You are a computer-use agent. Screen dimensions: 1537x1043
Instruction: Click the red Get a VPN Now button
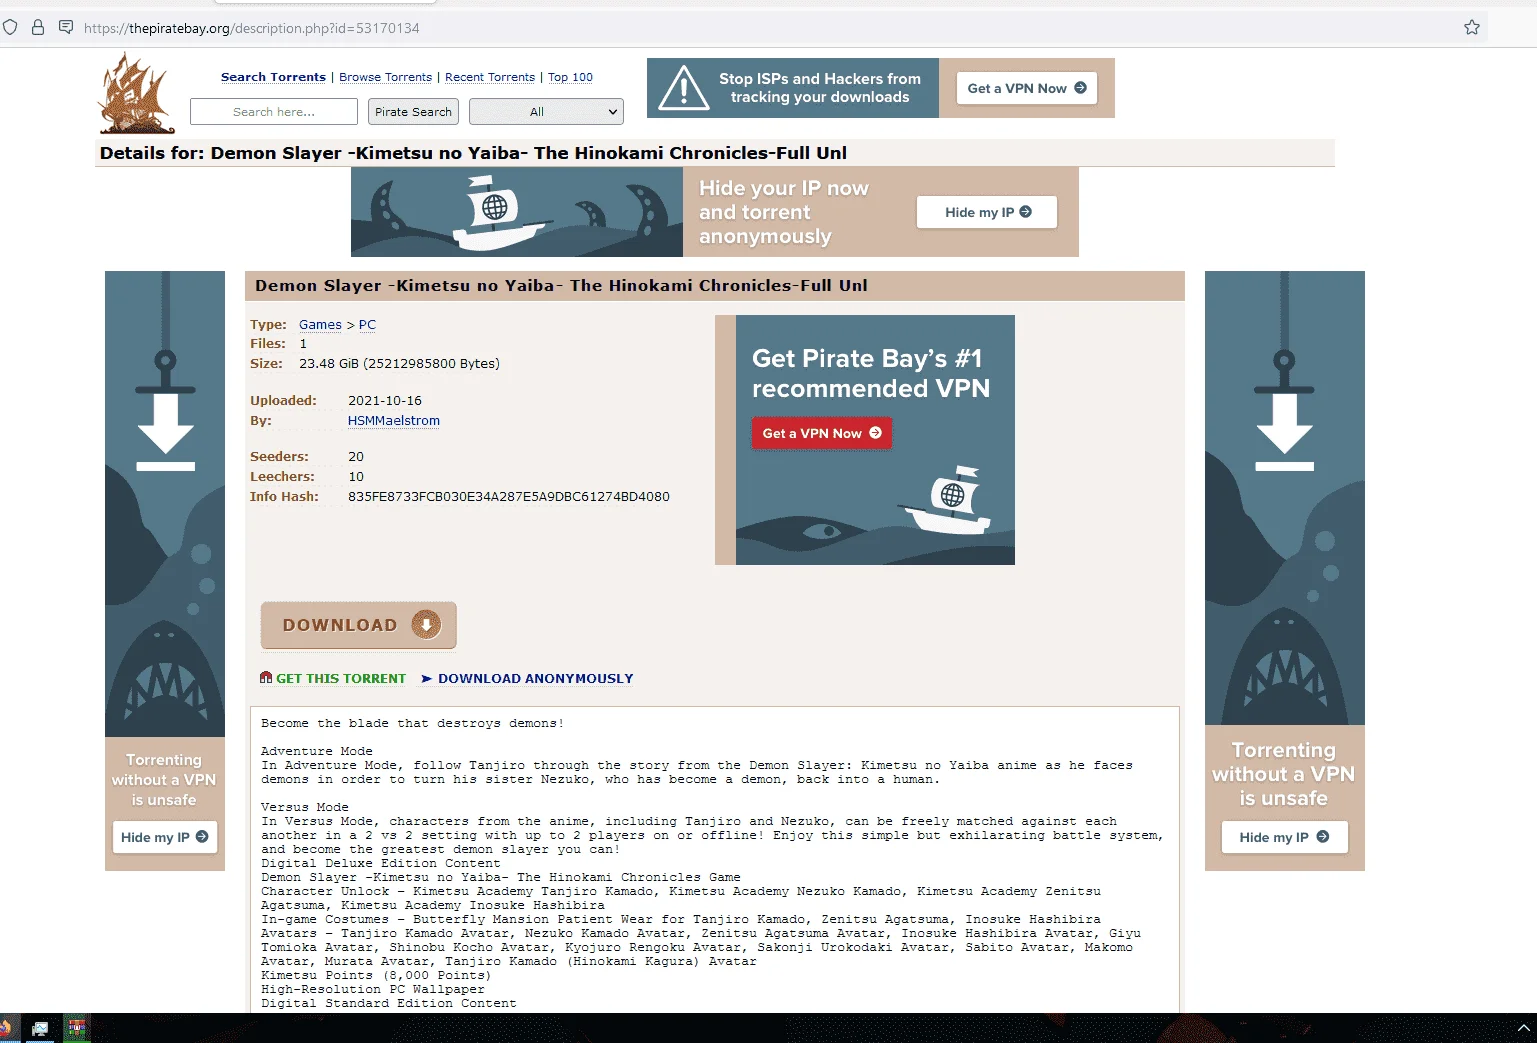[x=821, y=433]
